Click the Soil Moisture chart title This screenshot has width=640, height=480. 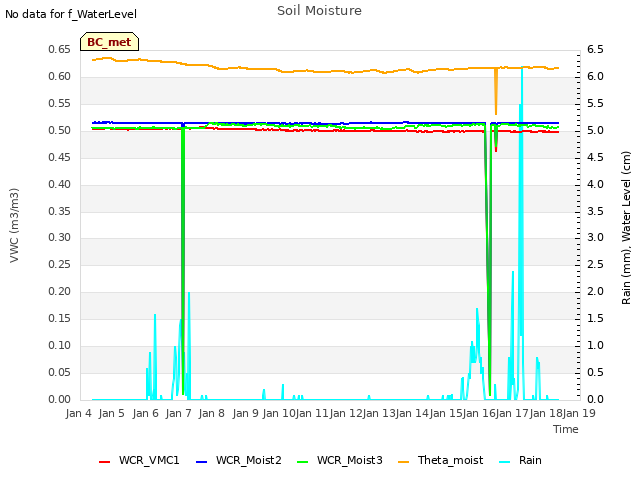pos(319,11)
